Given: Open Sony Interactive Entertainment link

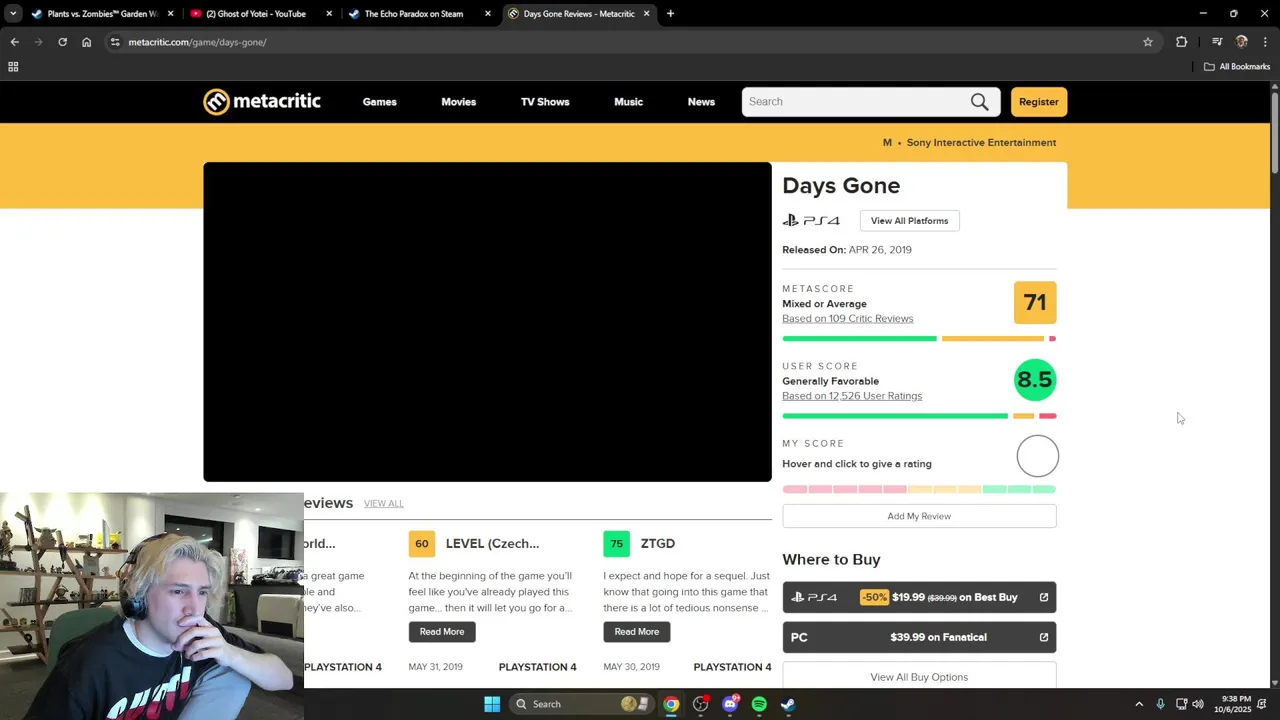Looking at the screenshot, I should (x=981, y=143).
